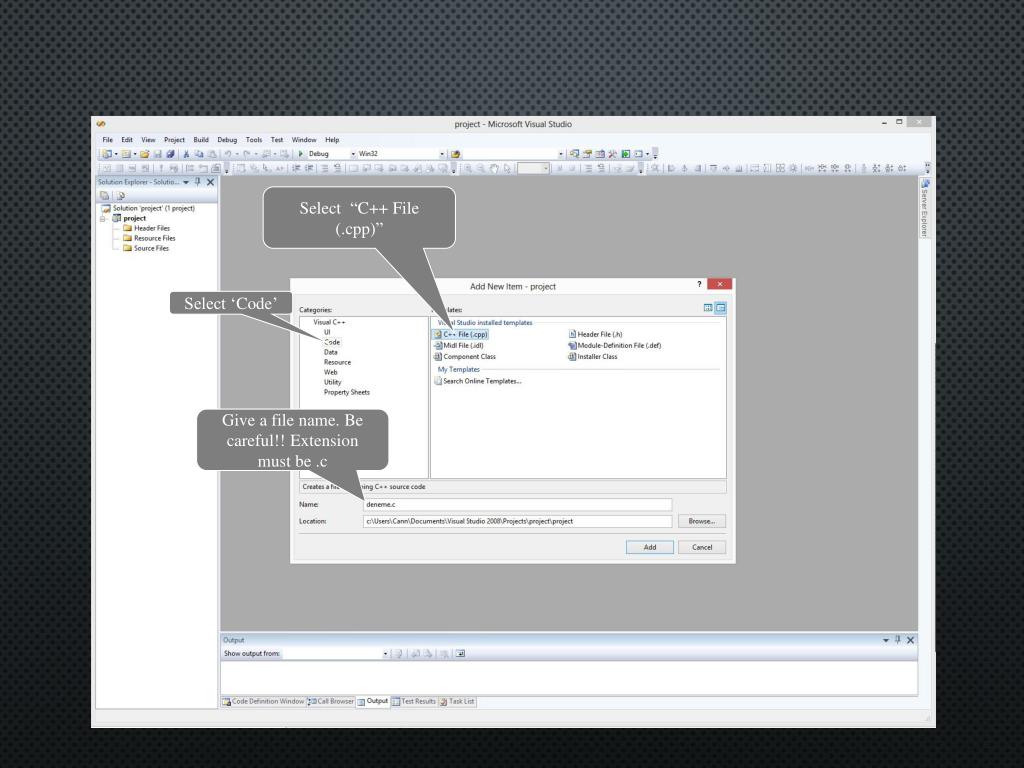Screen dimensions: 1024x768
Task: Open the Find combo box dropdown arrow
Action: (x=561, y=154)
